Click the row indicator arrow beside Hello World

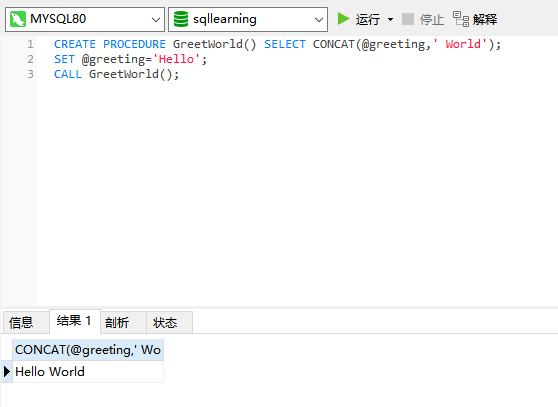pos(7,372)
